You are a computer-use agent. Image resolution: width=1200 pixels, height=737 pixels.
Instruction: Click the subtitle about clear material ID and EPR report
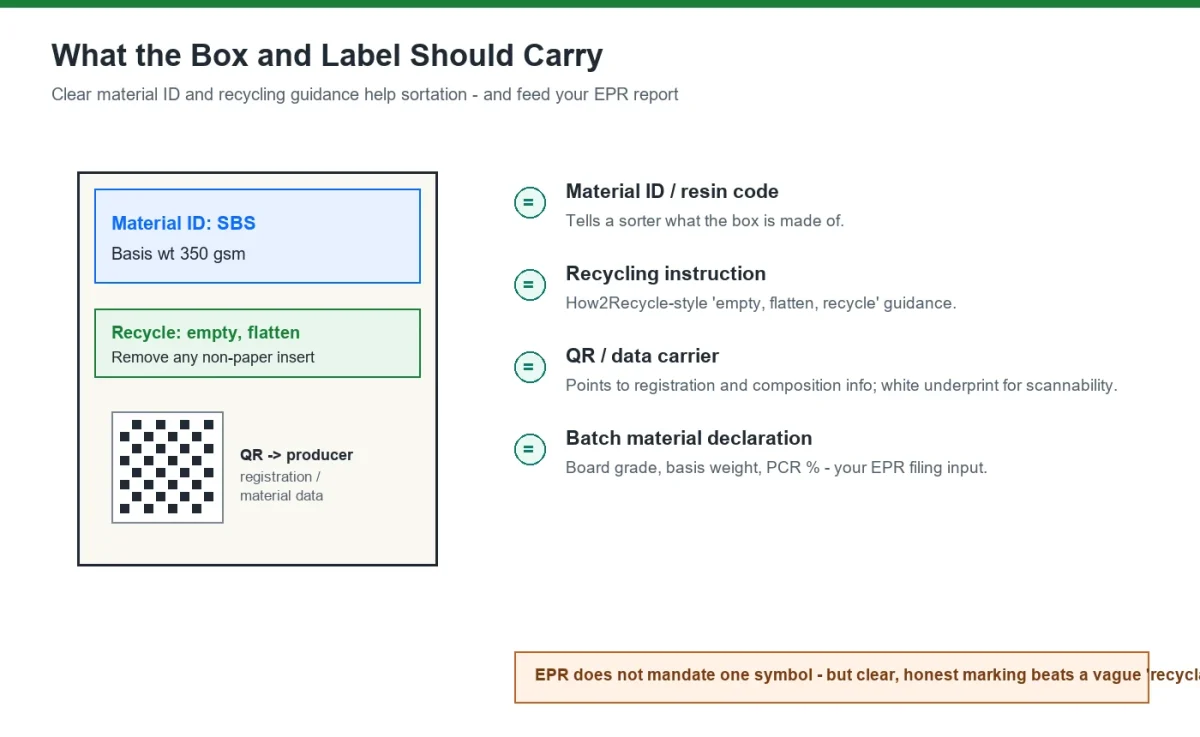tap(365, 95)
